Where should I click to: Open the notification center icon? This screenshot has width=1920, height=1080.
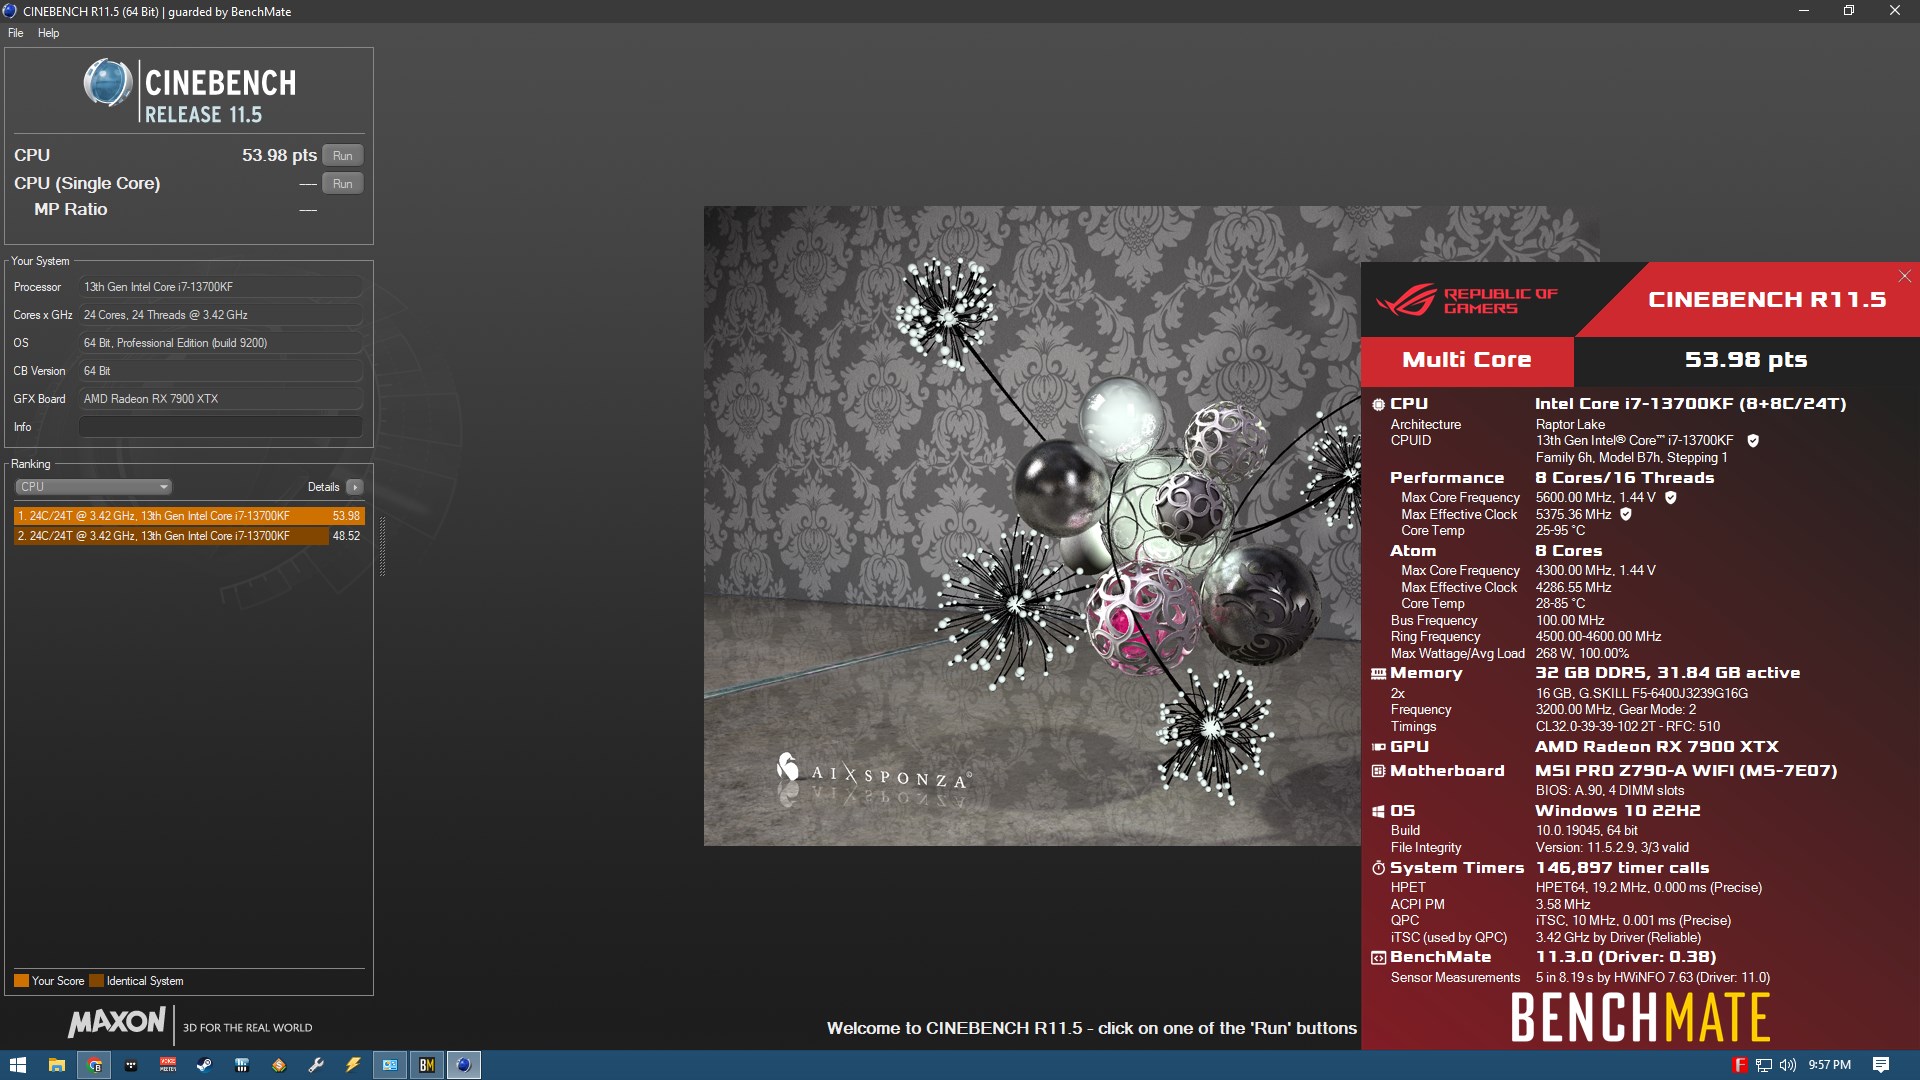click(1881, 1065)
